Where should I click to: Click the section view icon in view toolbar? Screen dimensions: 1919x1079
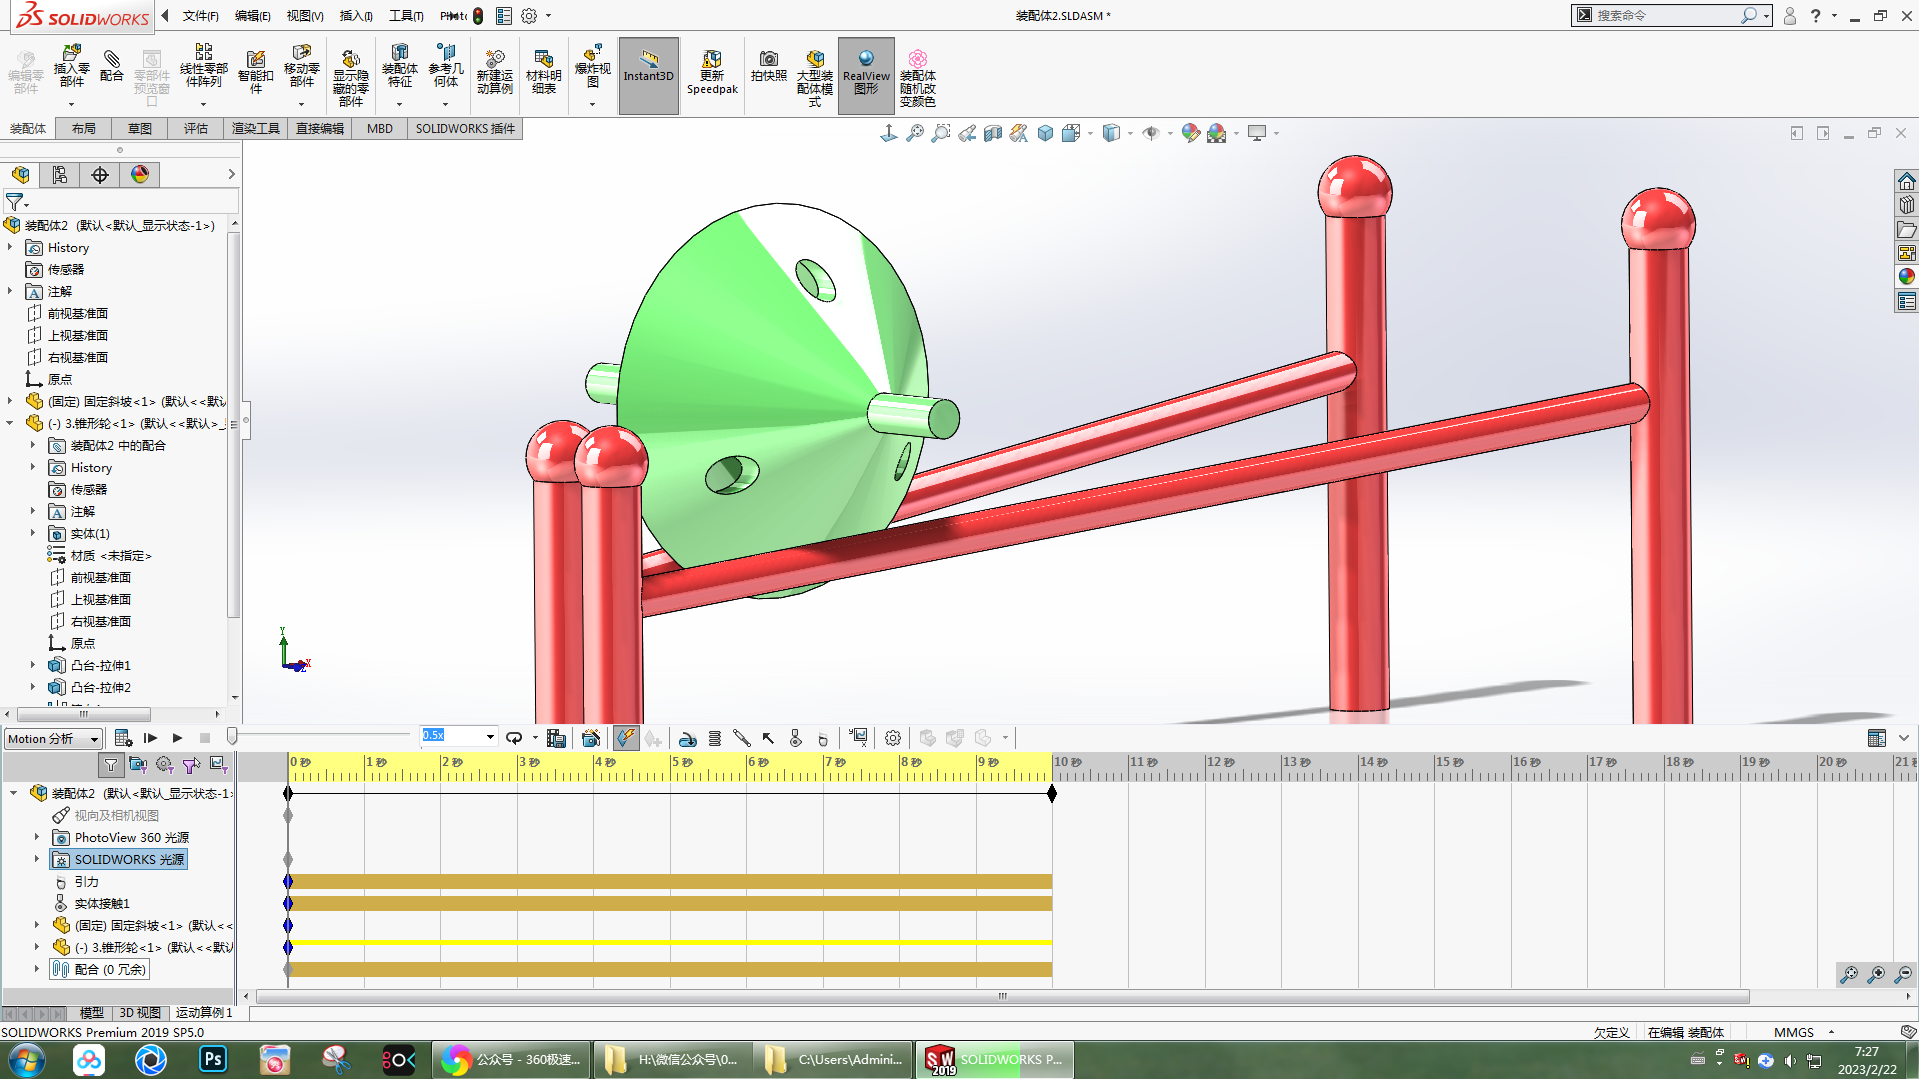993,133
